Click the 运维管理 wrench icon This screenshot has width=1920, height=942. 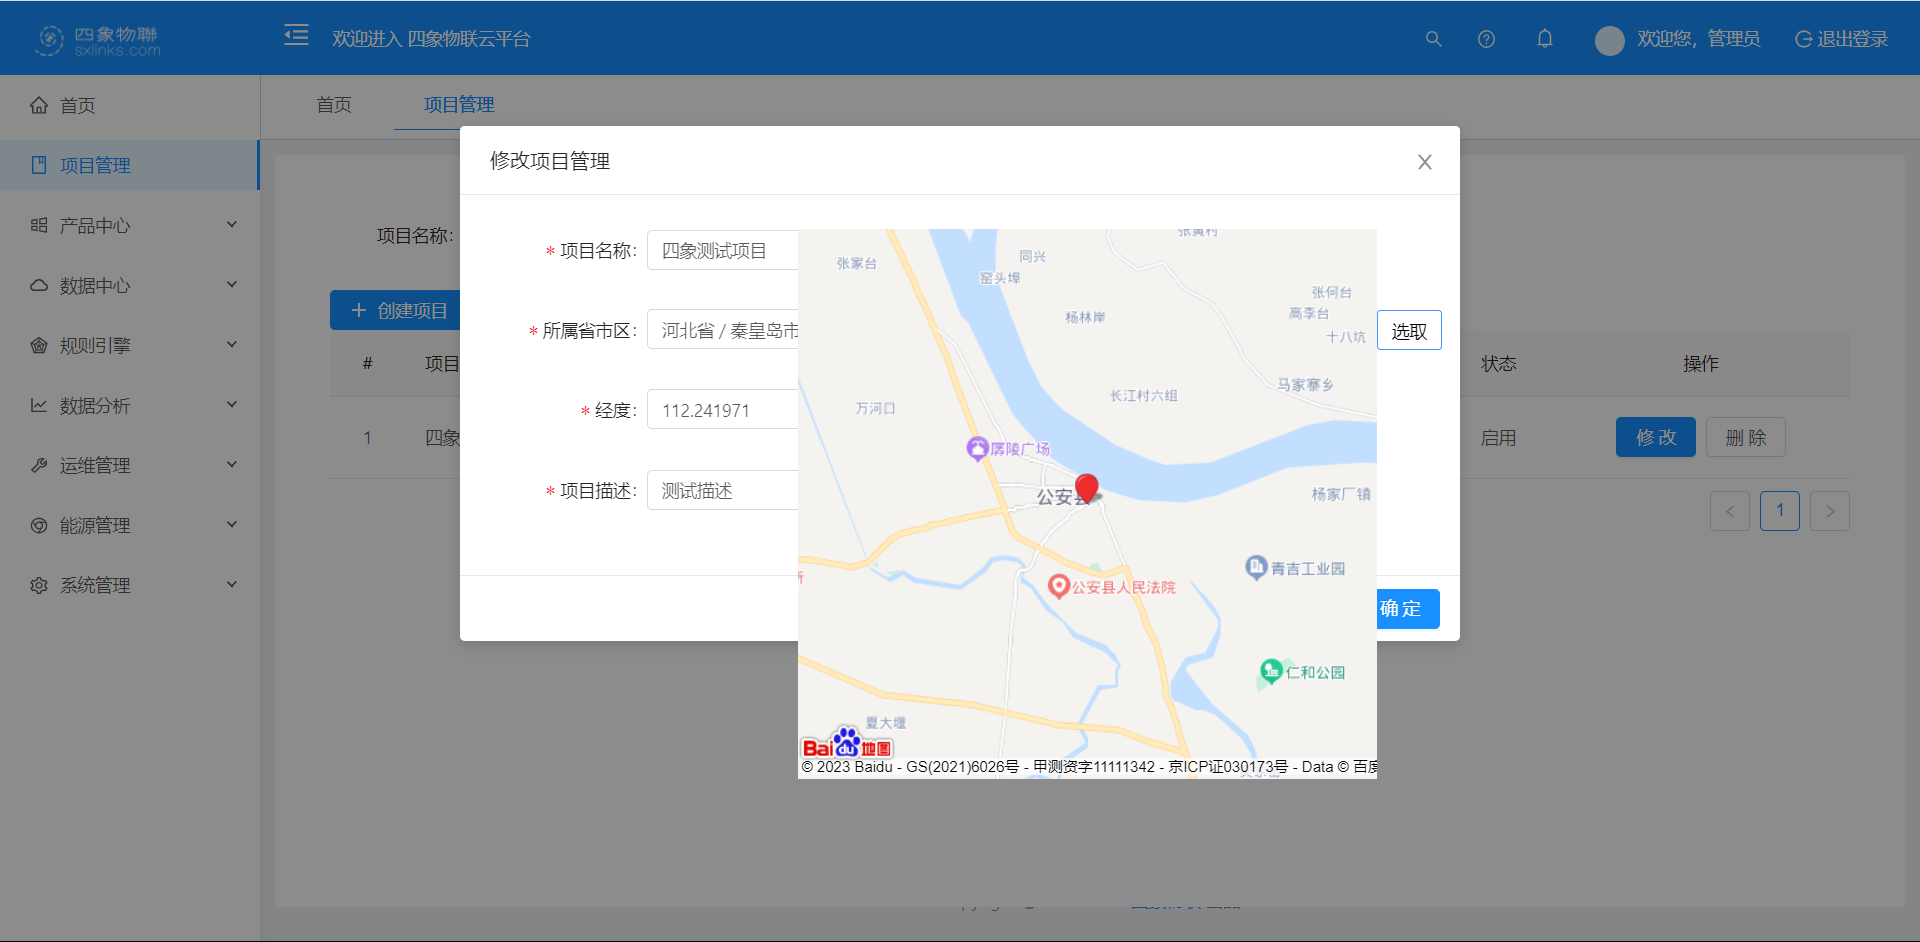[38, 465]
